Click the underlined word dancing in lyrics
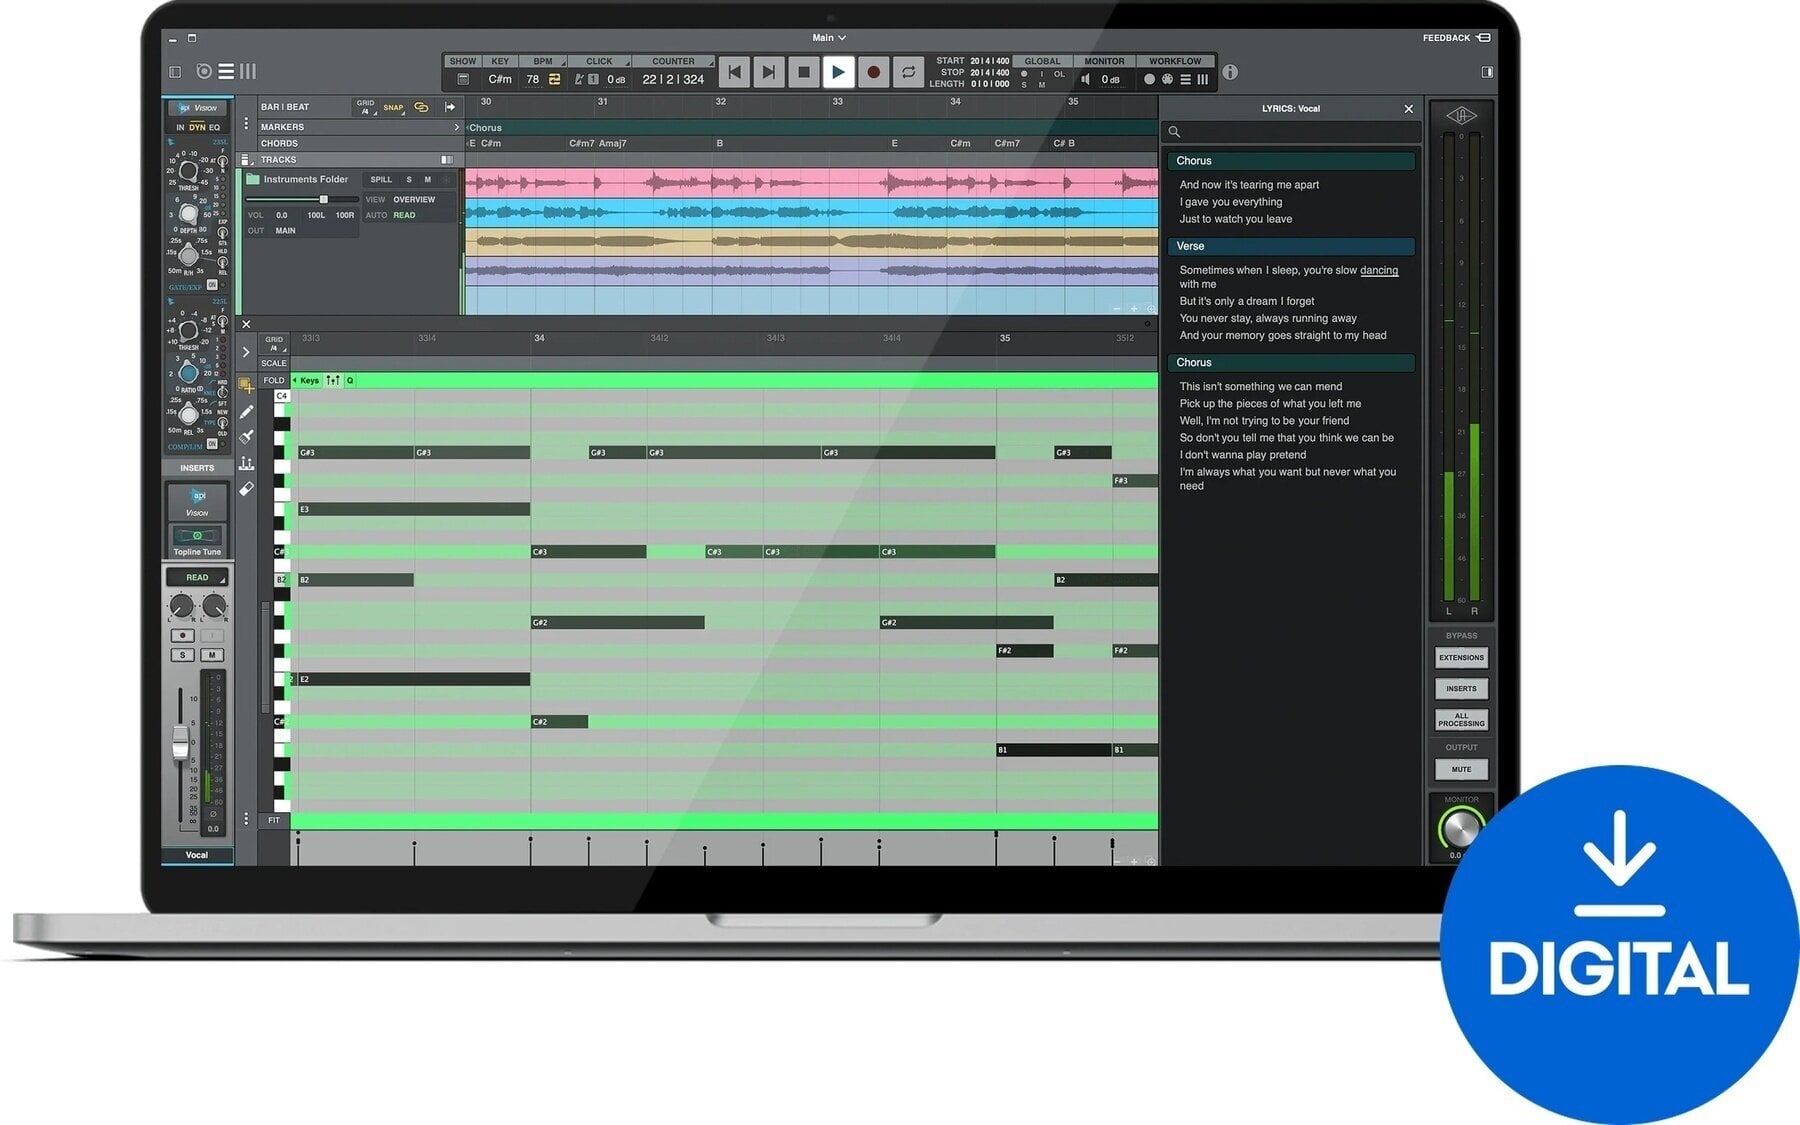This screenshot has width=1800, height=1125. (x=1379, y=270)
